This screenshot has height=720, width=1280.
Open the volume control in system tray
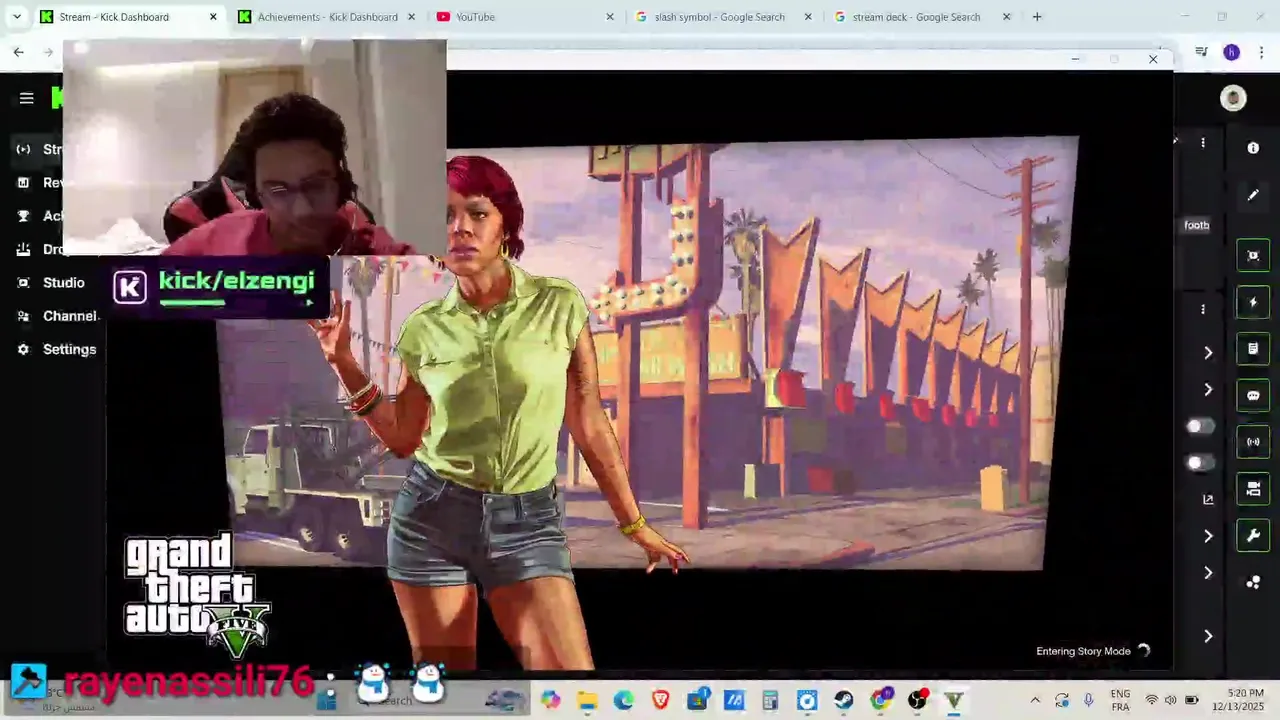tap(1171, 700)
